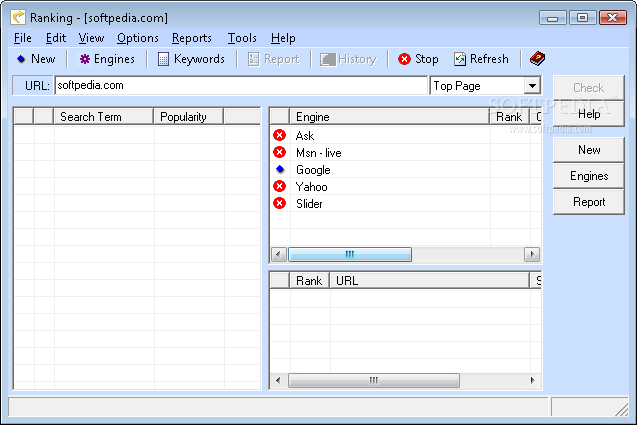The height and width of the screenshot is (425, 637).
Task: Click the engine list horizontal scrollbar thumb
Action: (350, 254)
